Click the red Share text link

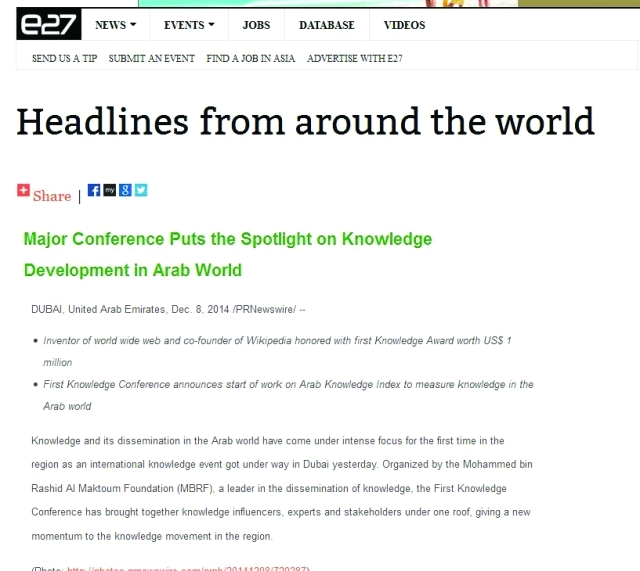point(52,196)
